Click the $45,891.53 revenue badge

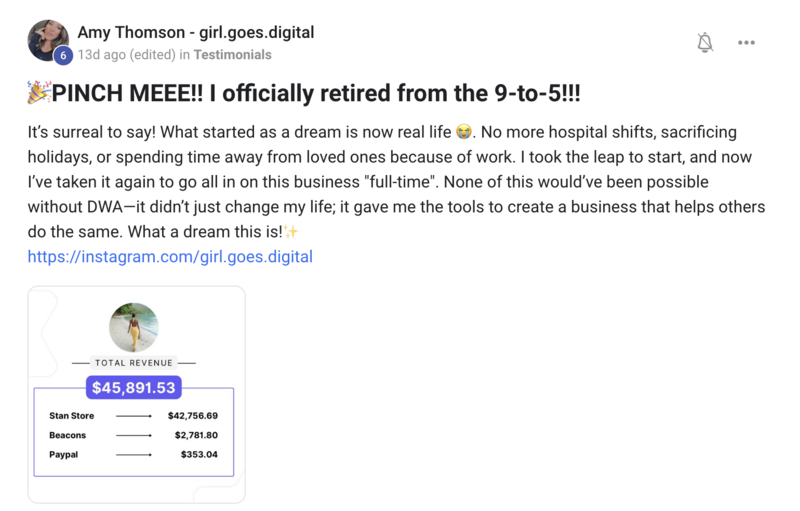click(134, 388)
